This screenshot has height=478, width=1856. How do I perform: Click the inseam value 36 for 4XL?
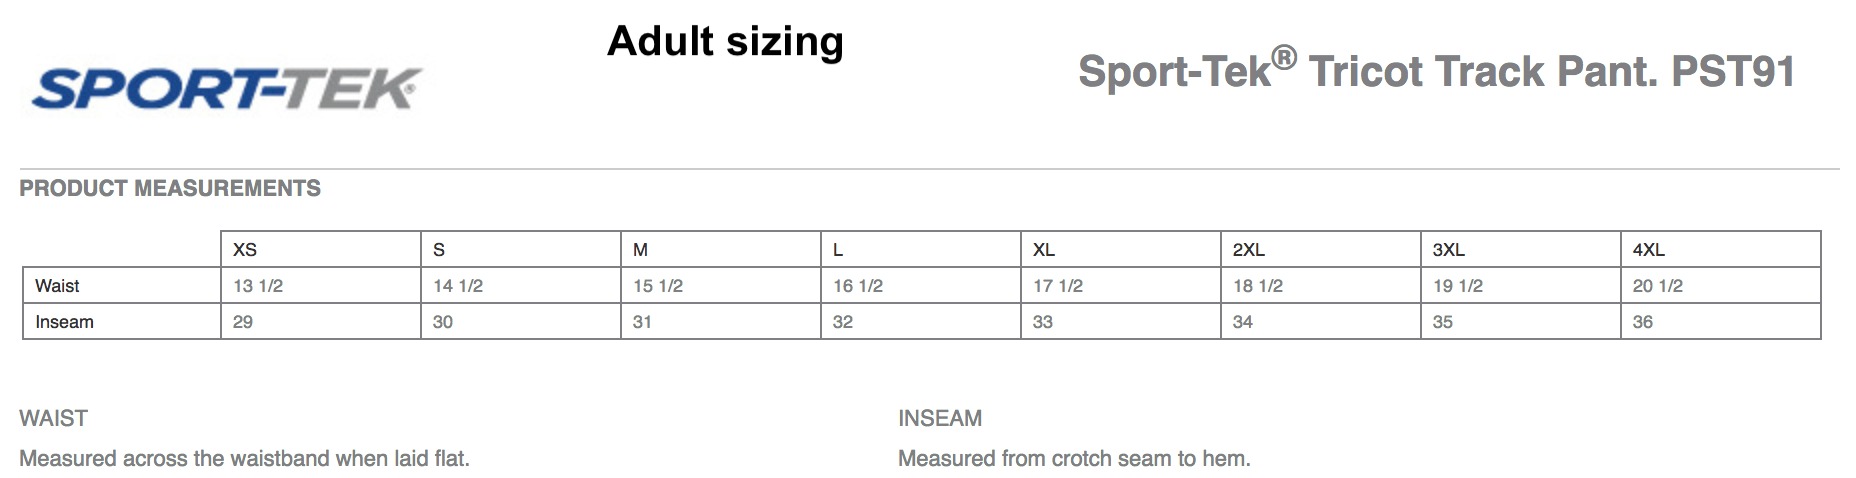coord(1721,321)
